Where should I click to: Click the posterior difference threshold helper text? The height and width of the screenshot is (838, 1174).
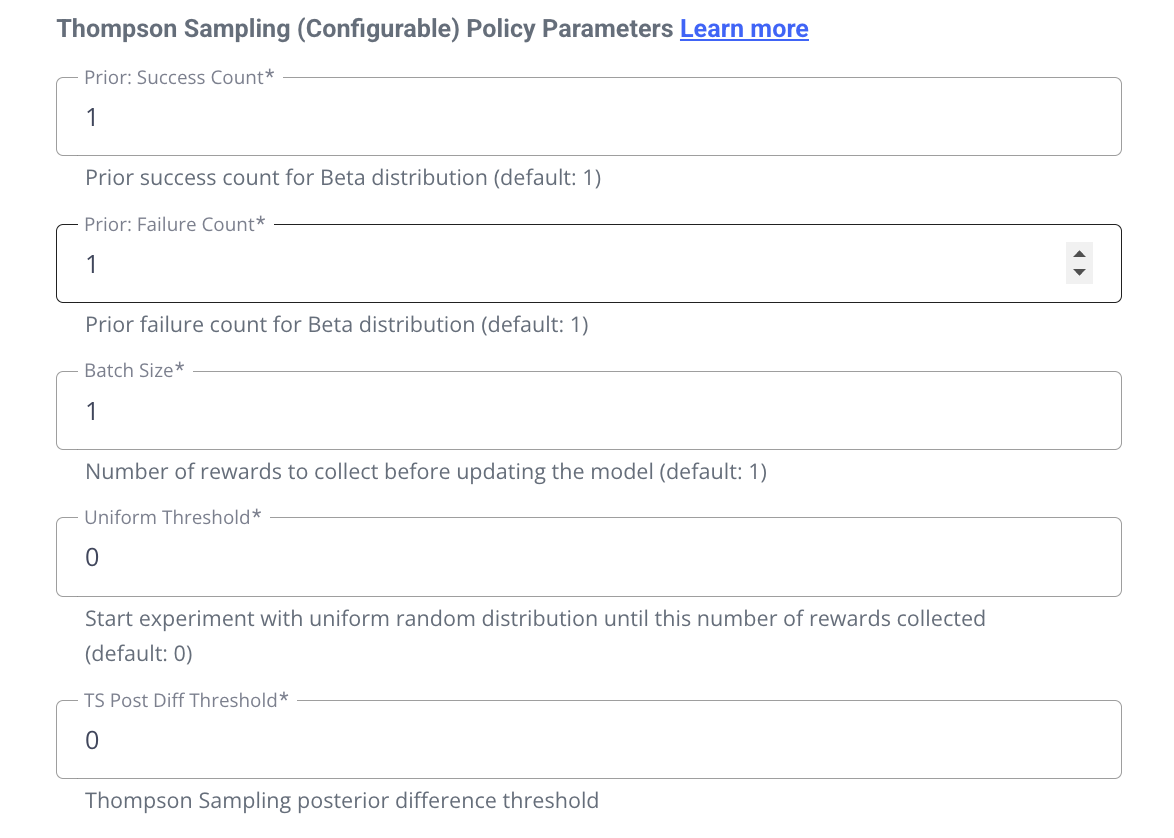(x=342, y=801)
